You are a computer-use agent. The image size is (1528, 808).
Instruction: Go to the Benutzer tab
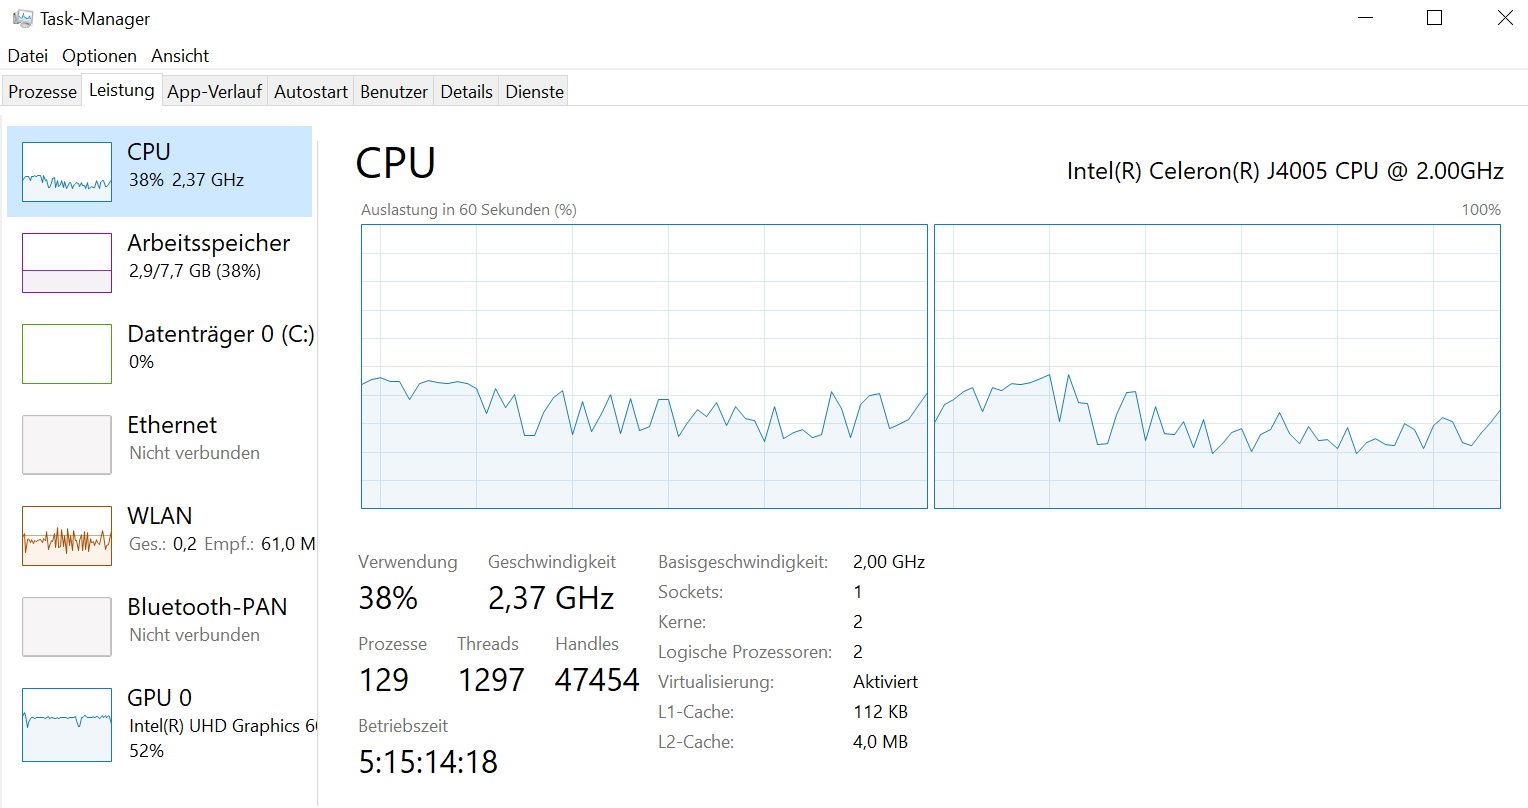point(394,91)
